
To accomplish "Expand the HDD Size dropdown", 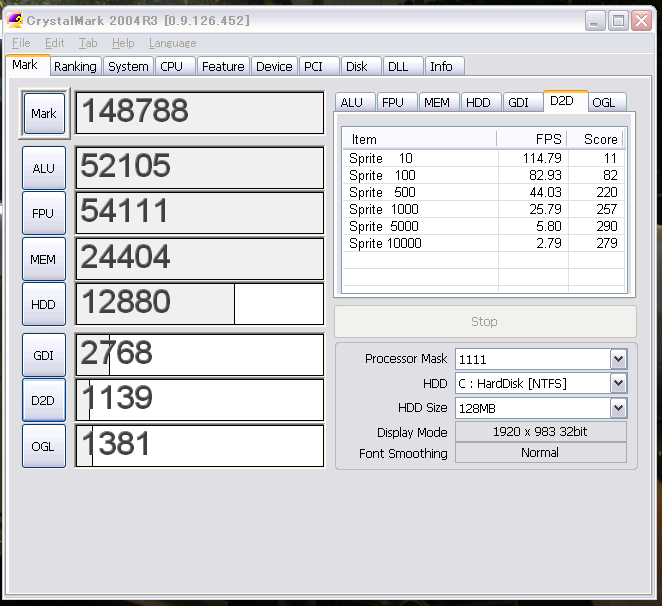I will point(618,408).
